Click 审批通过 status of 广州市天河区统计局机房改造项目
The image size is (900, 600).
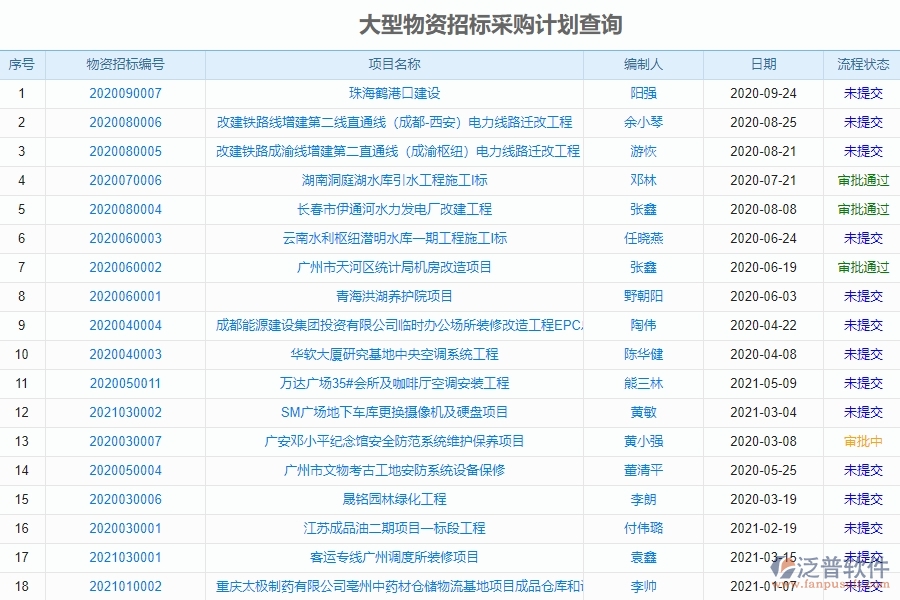point(861,267)
